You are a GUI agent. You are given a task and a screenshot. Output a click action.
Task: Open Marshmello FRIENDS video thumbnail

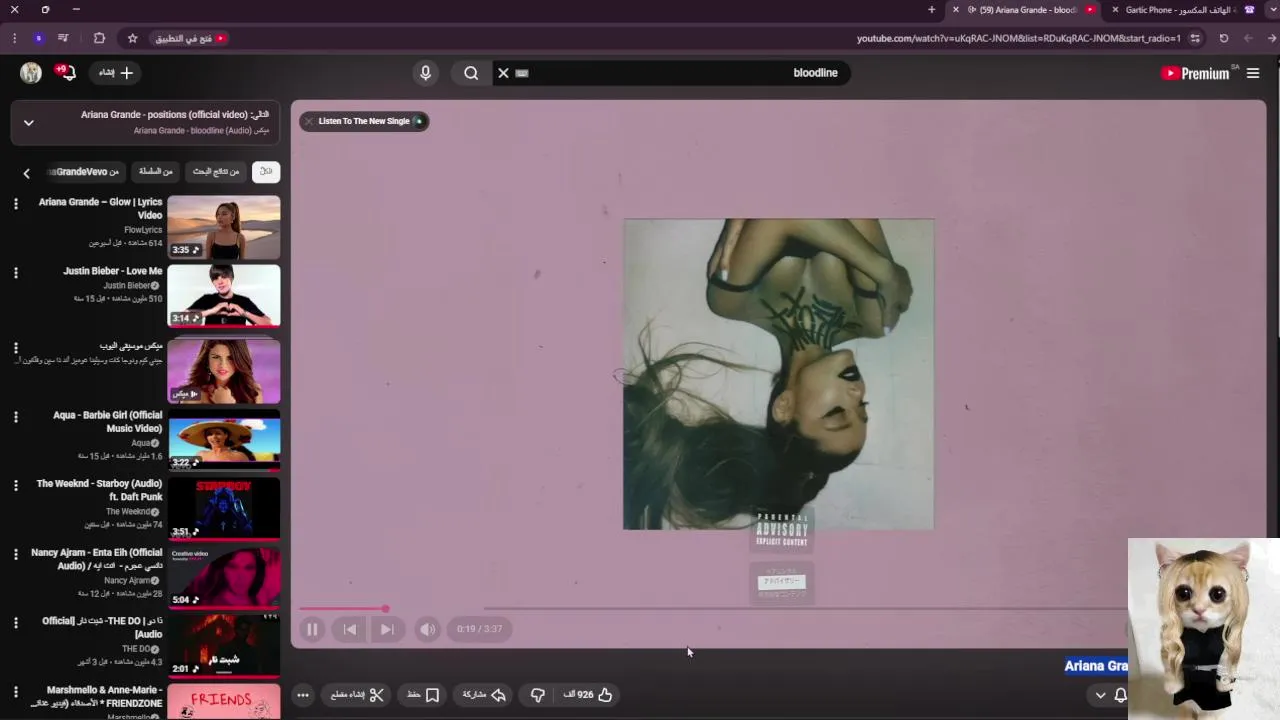(224, 702)
